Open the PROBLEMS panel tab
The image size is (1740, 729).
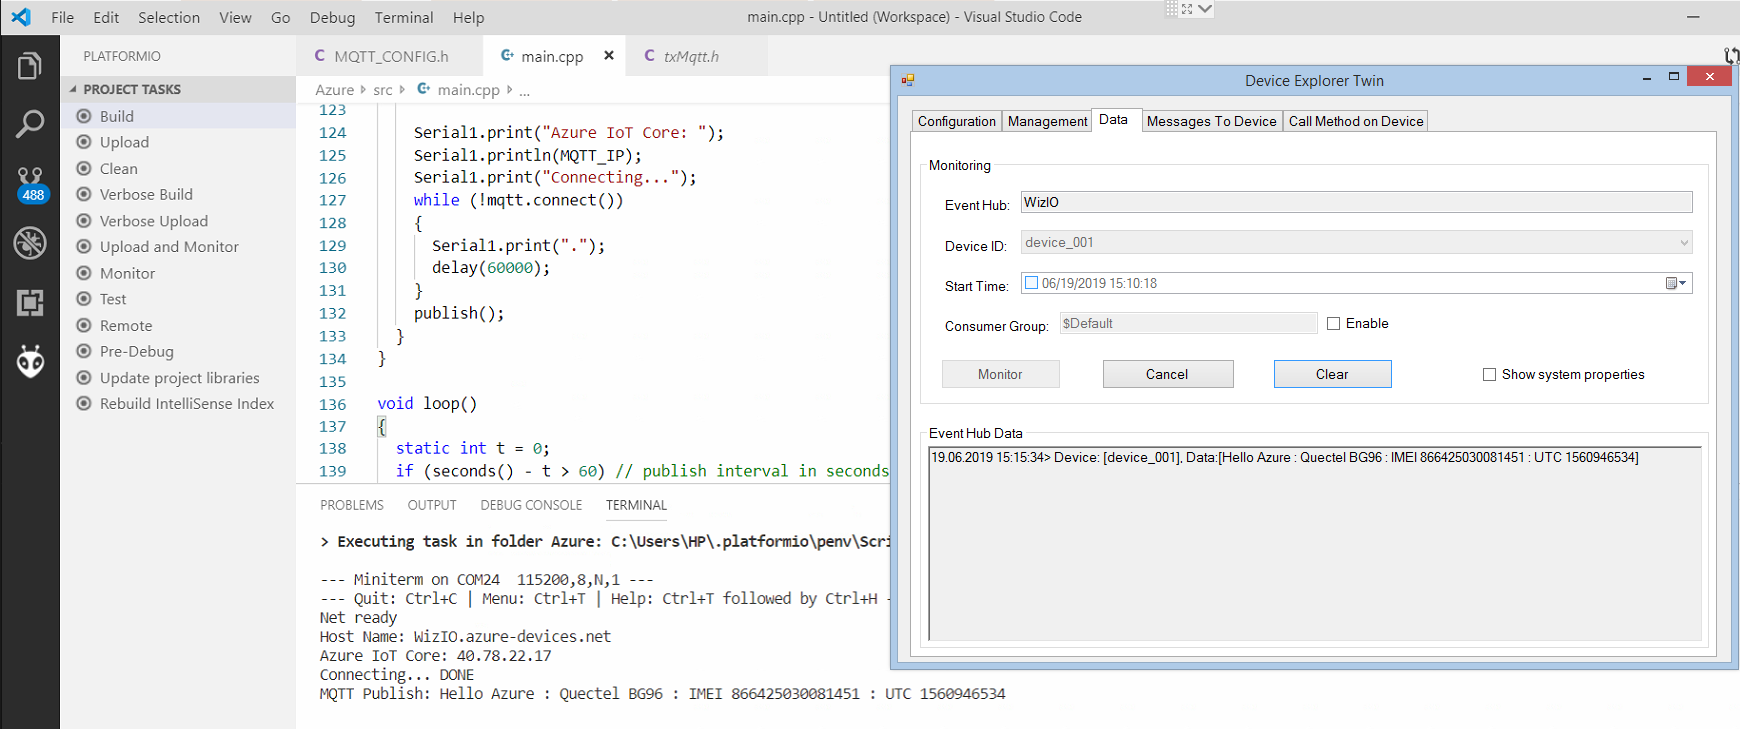tap(352, 505)
